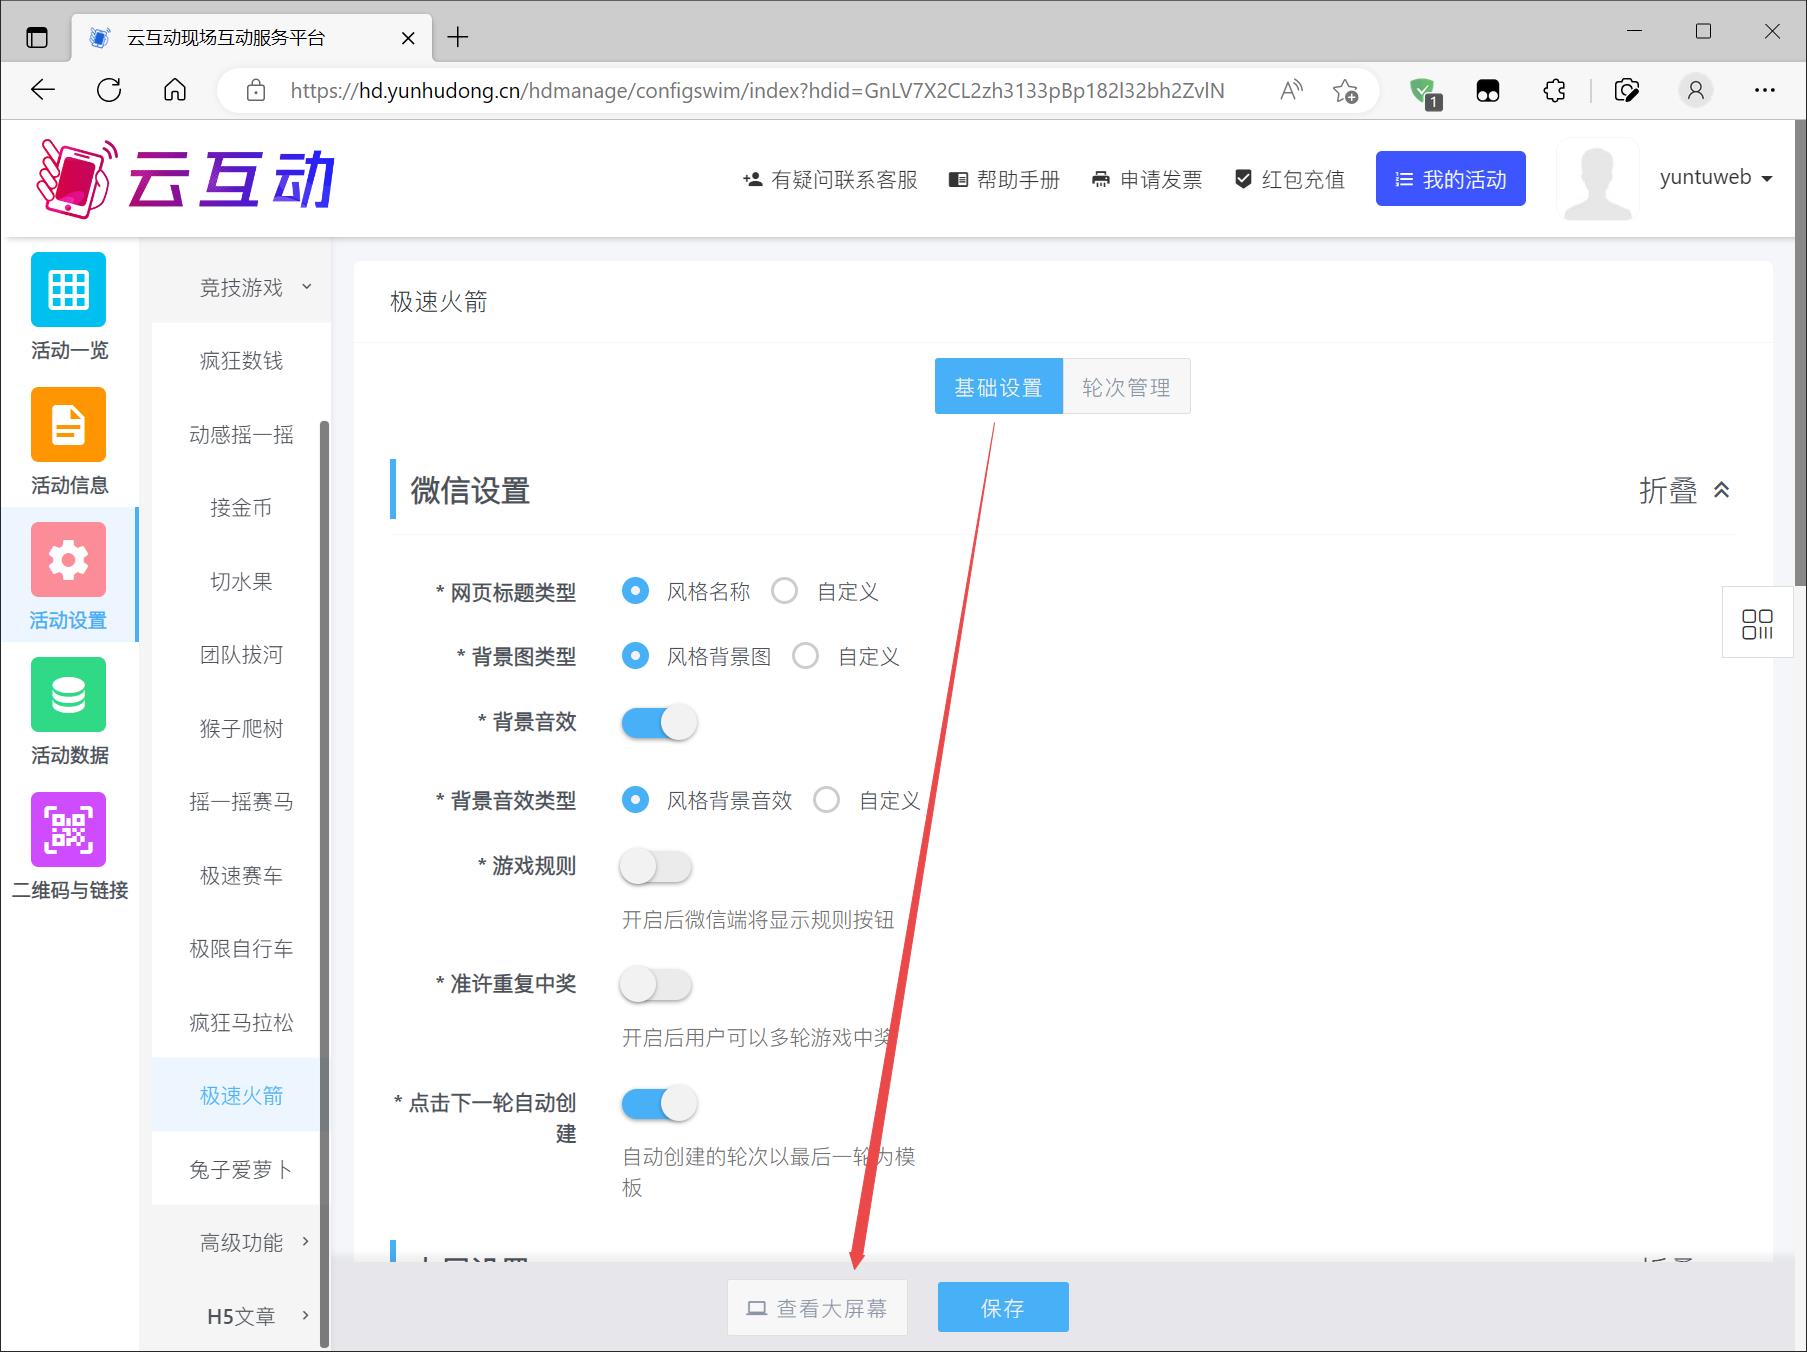The height and width of the screenshot is (1352, 1807).
Task: Enable the 游戏规则 switch
Action: point(656,866)
